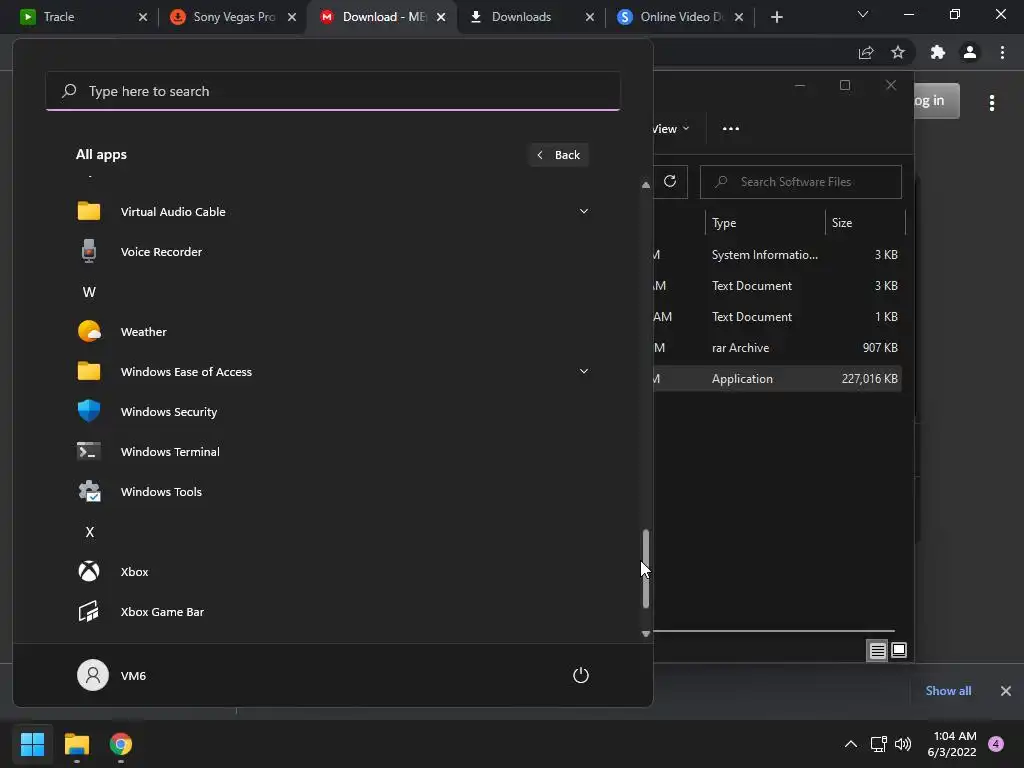Switch File Explorer to details view
This screenshot has width=1024, height=768.
click(x=877, y=650)
